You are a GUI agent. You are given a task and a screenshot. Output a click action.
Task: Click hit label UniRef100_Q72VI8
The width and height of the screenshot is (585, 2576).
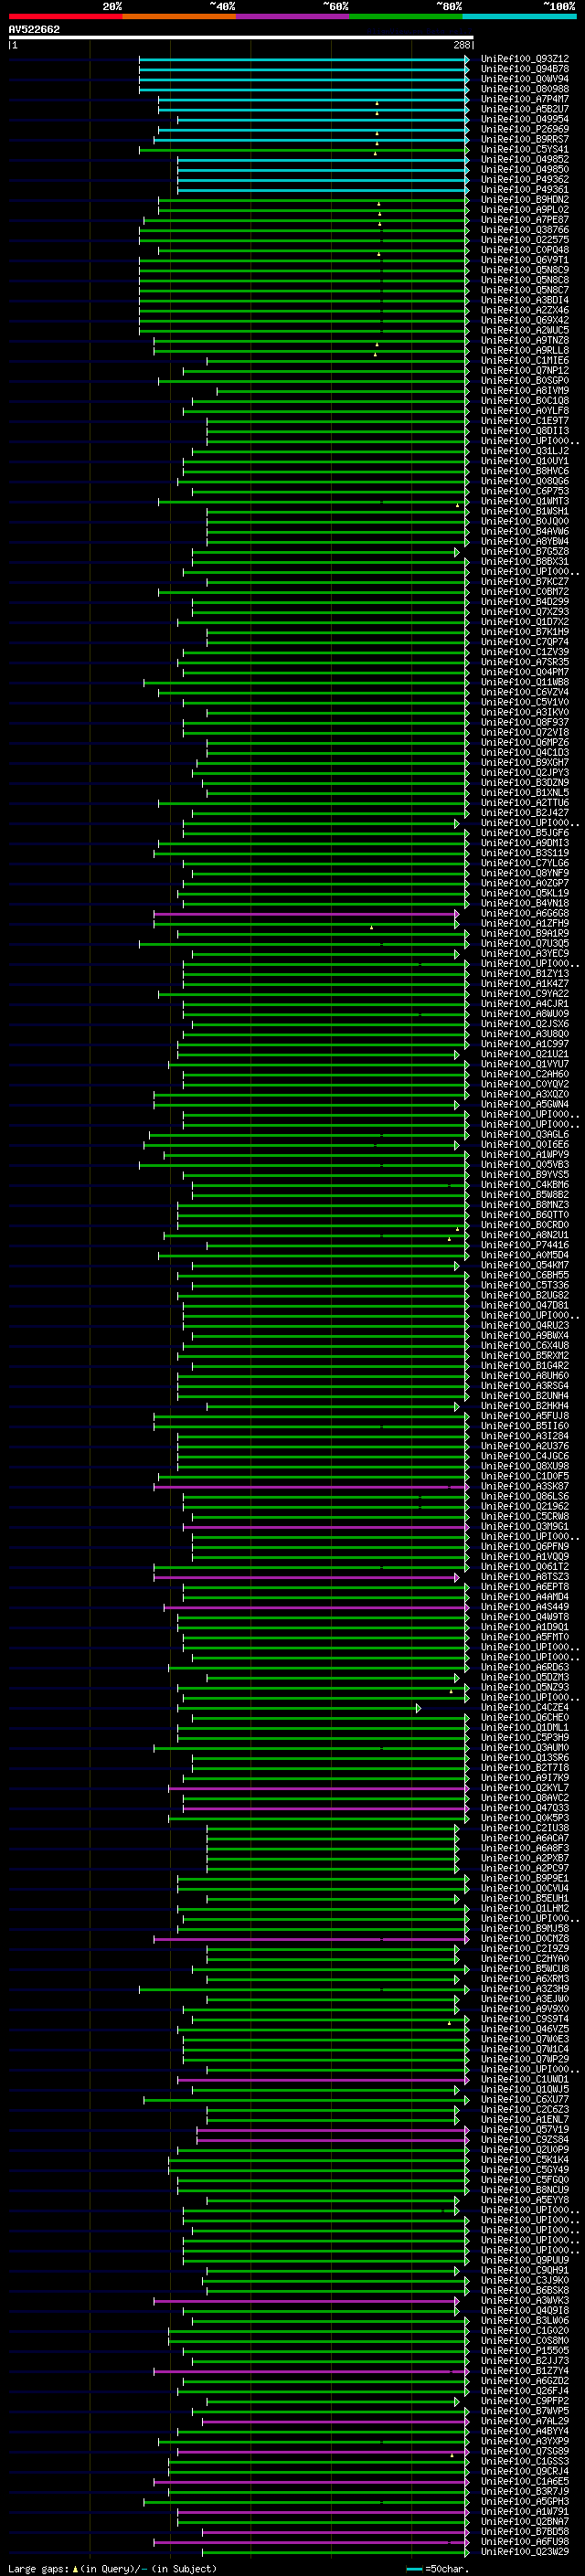(524, 732)
